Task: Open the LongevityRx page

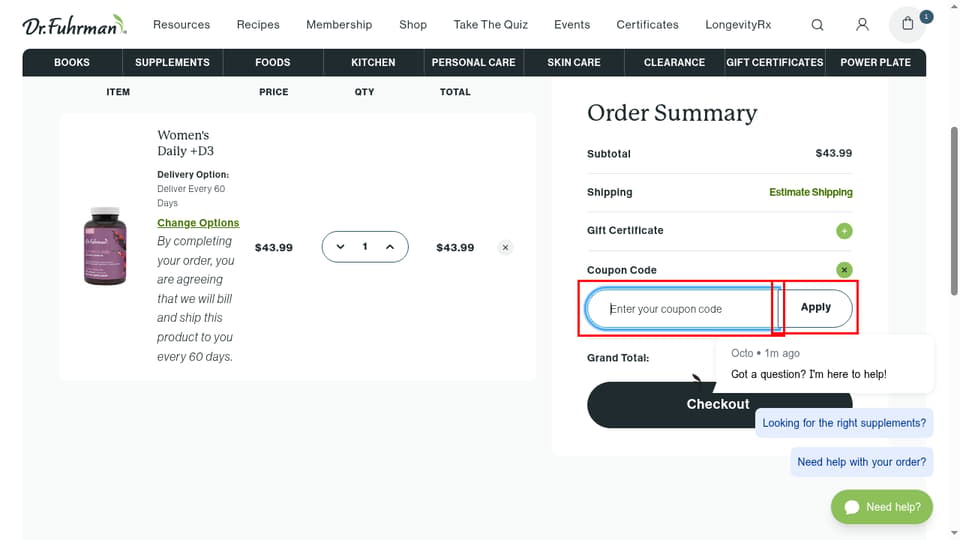Action: (x=738, y=24)
